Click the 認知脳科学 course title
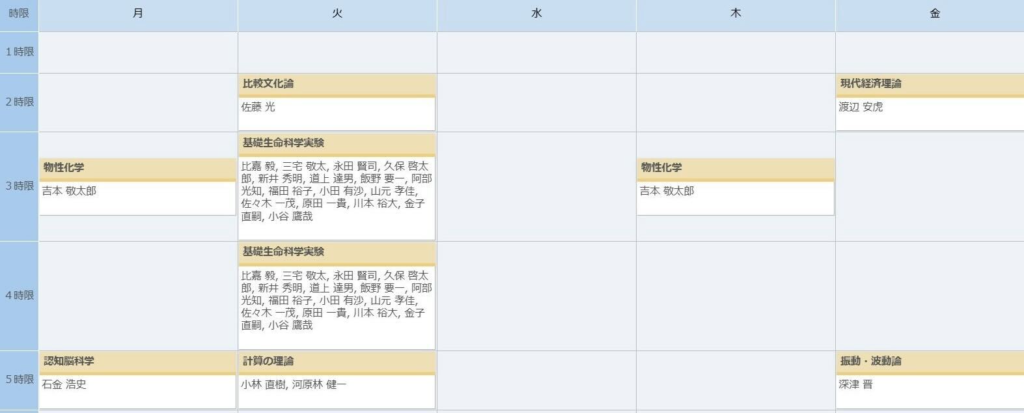This screenshot has width=1024, height=413. [x=69, y=360]
